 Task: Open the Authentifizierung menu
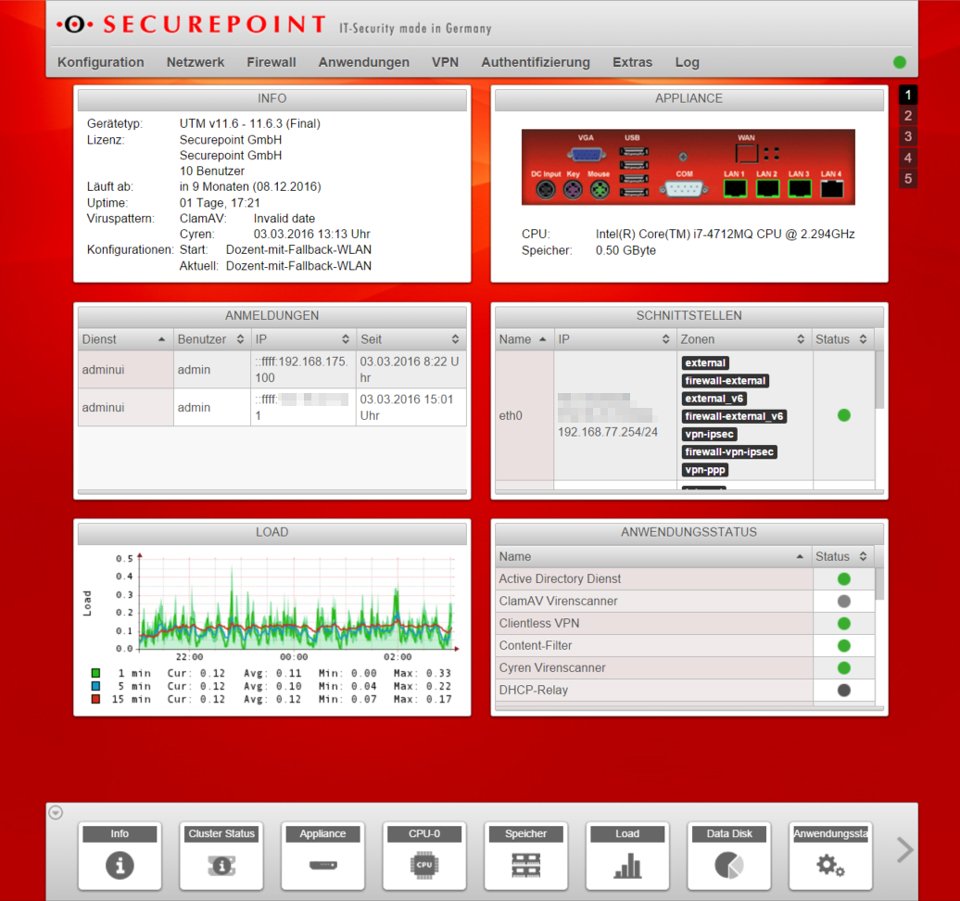point(536,62)
